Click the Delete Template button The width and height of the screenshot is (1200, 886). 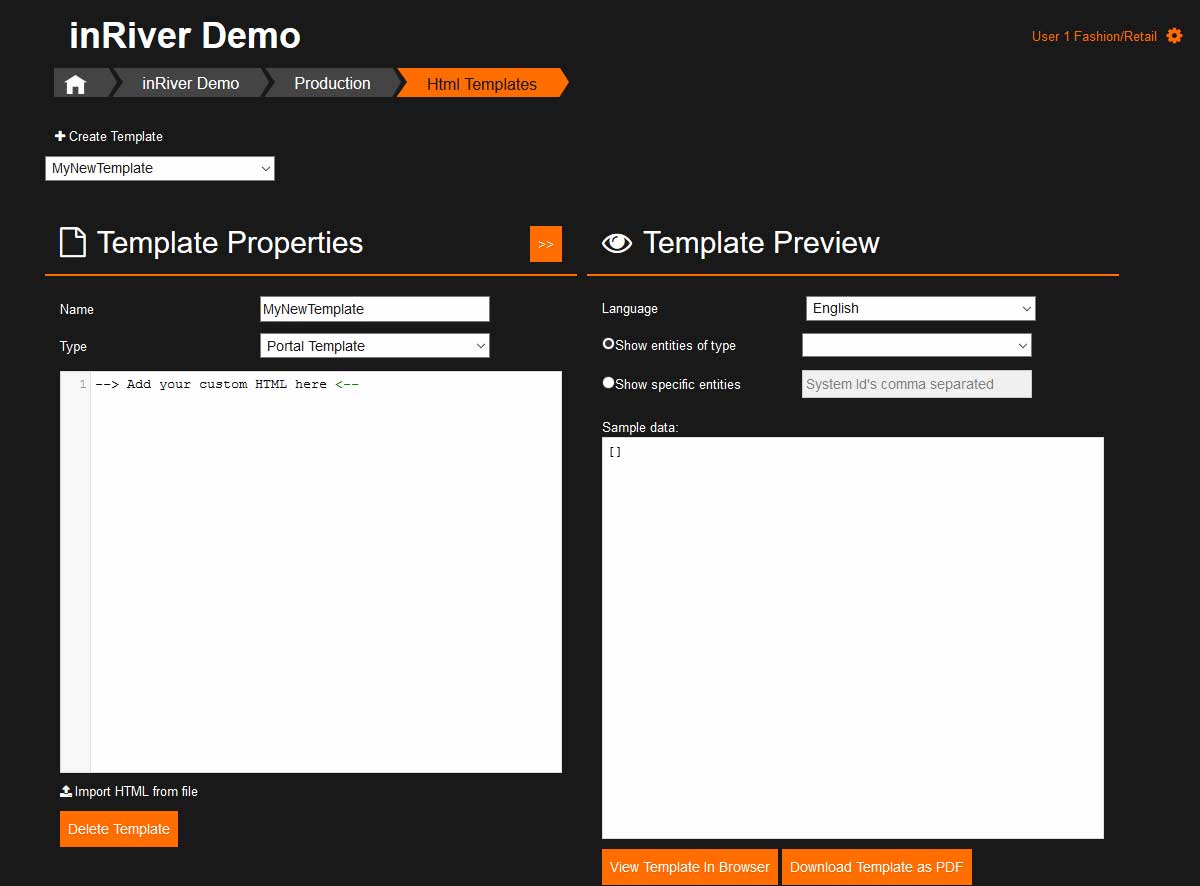coord(119,829)
